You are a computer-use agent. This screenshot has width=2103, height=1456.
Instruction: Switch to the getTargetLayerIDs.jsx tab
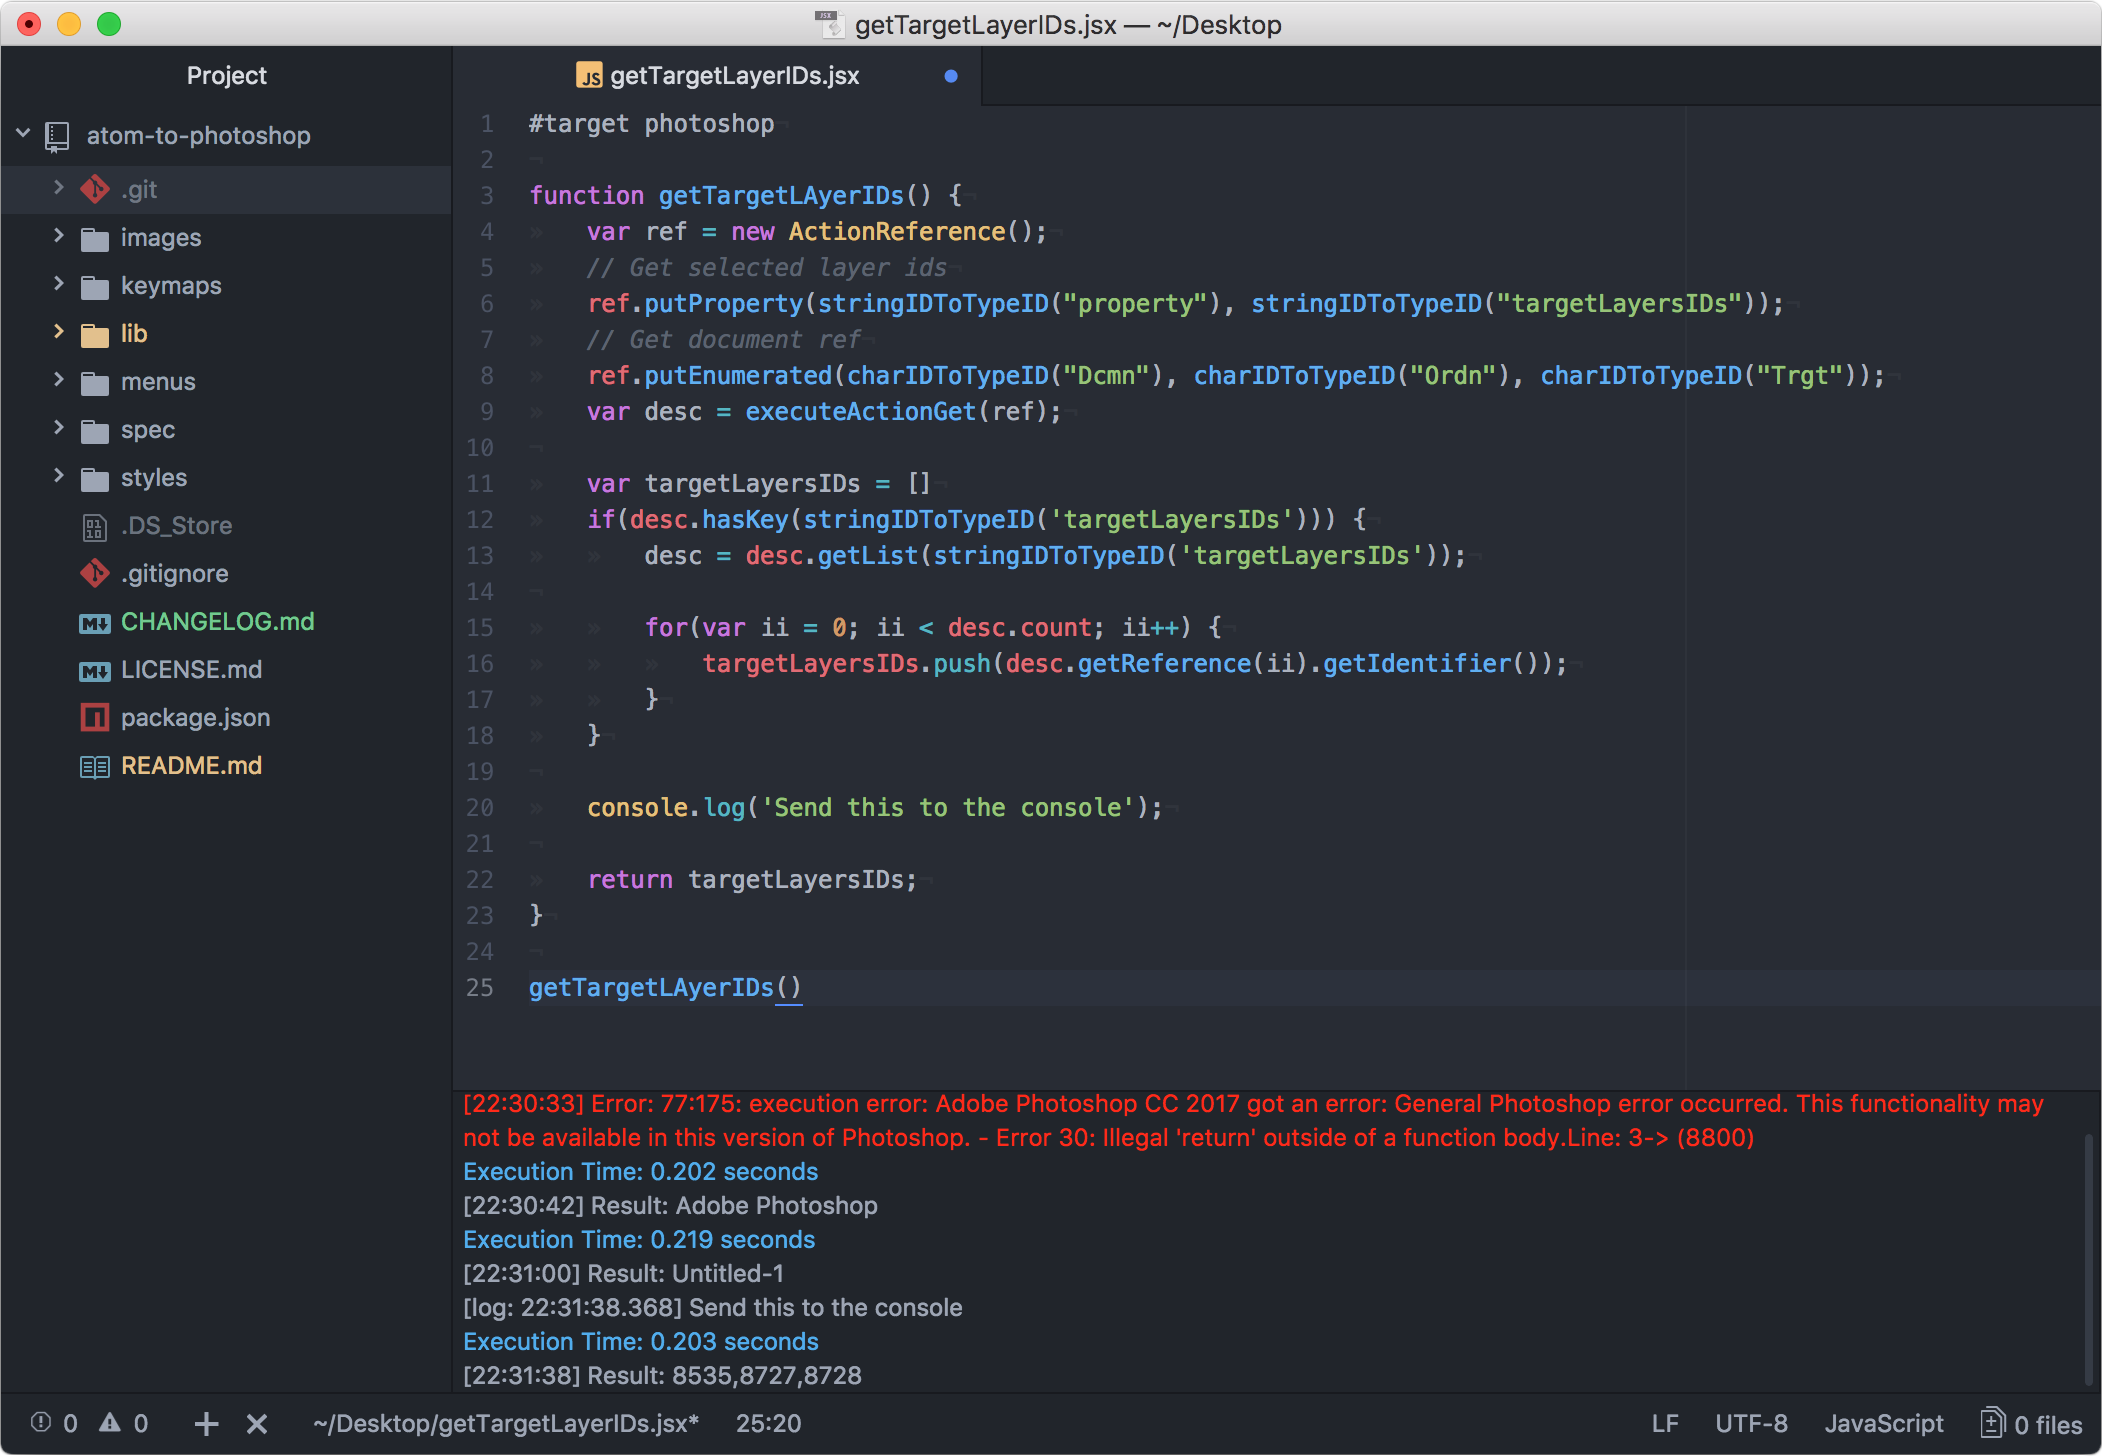click(718, 76)
